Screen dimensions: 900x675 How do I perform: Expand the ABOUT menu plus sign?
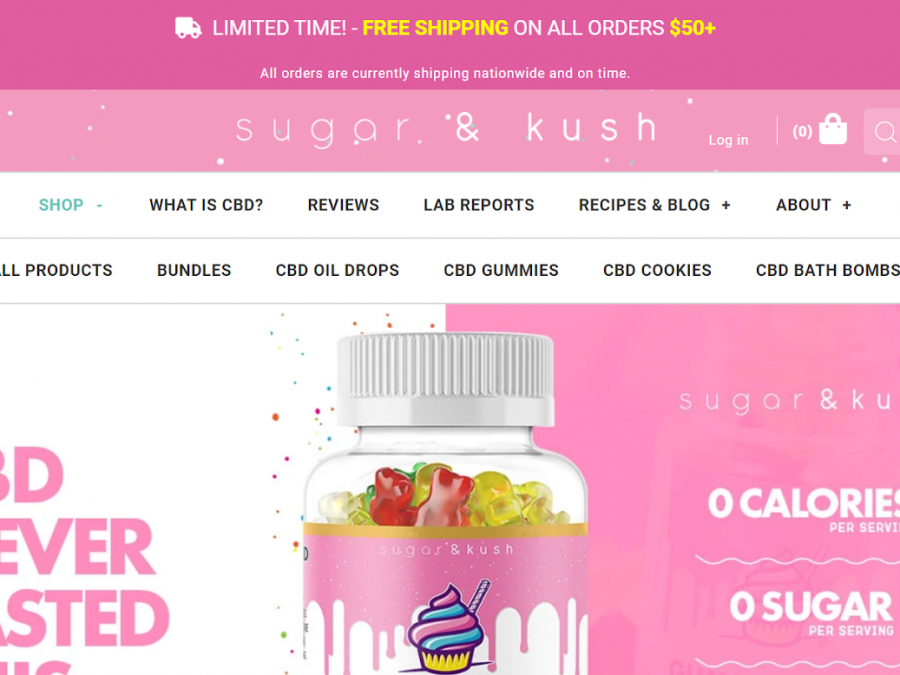(x=847, y=205)
